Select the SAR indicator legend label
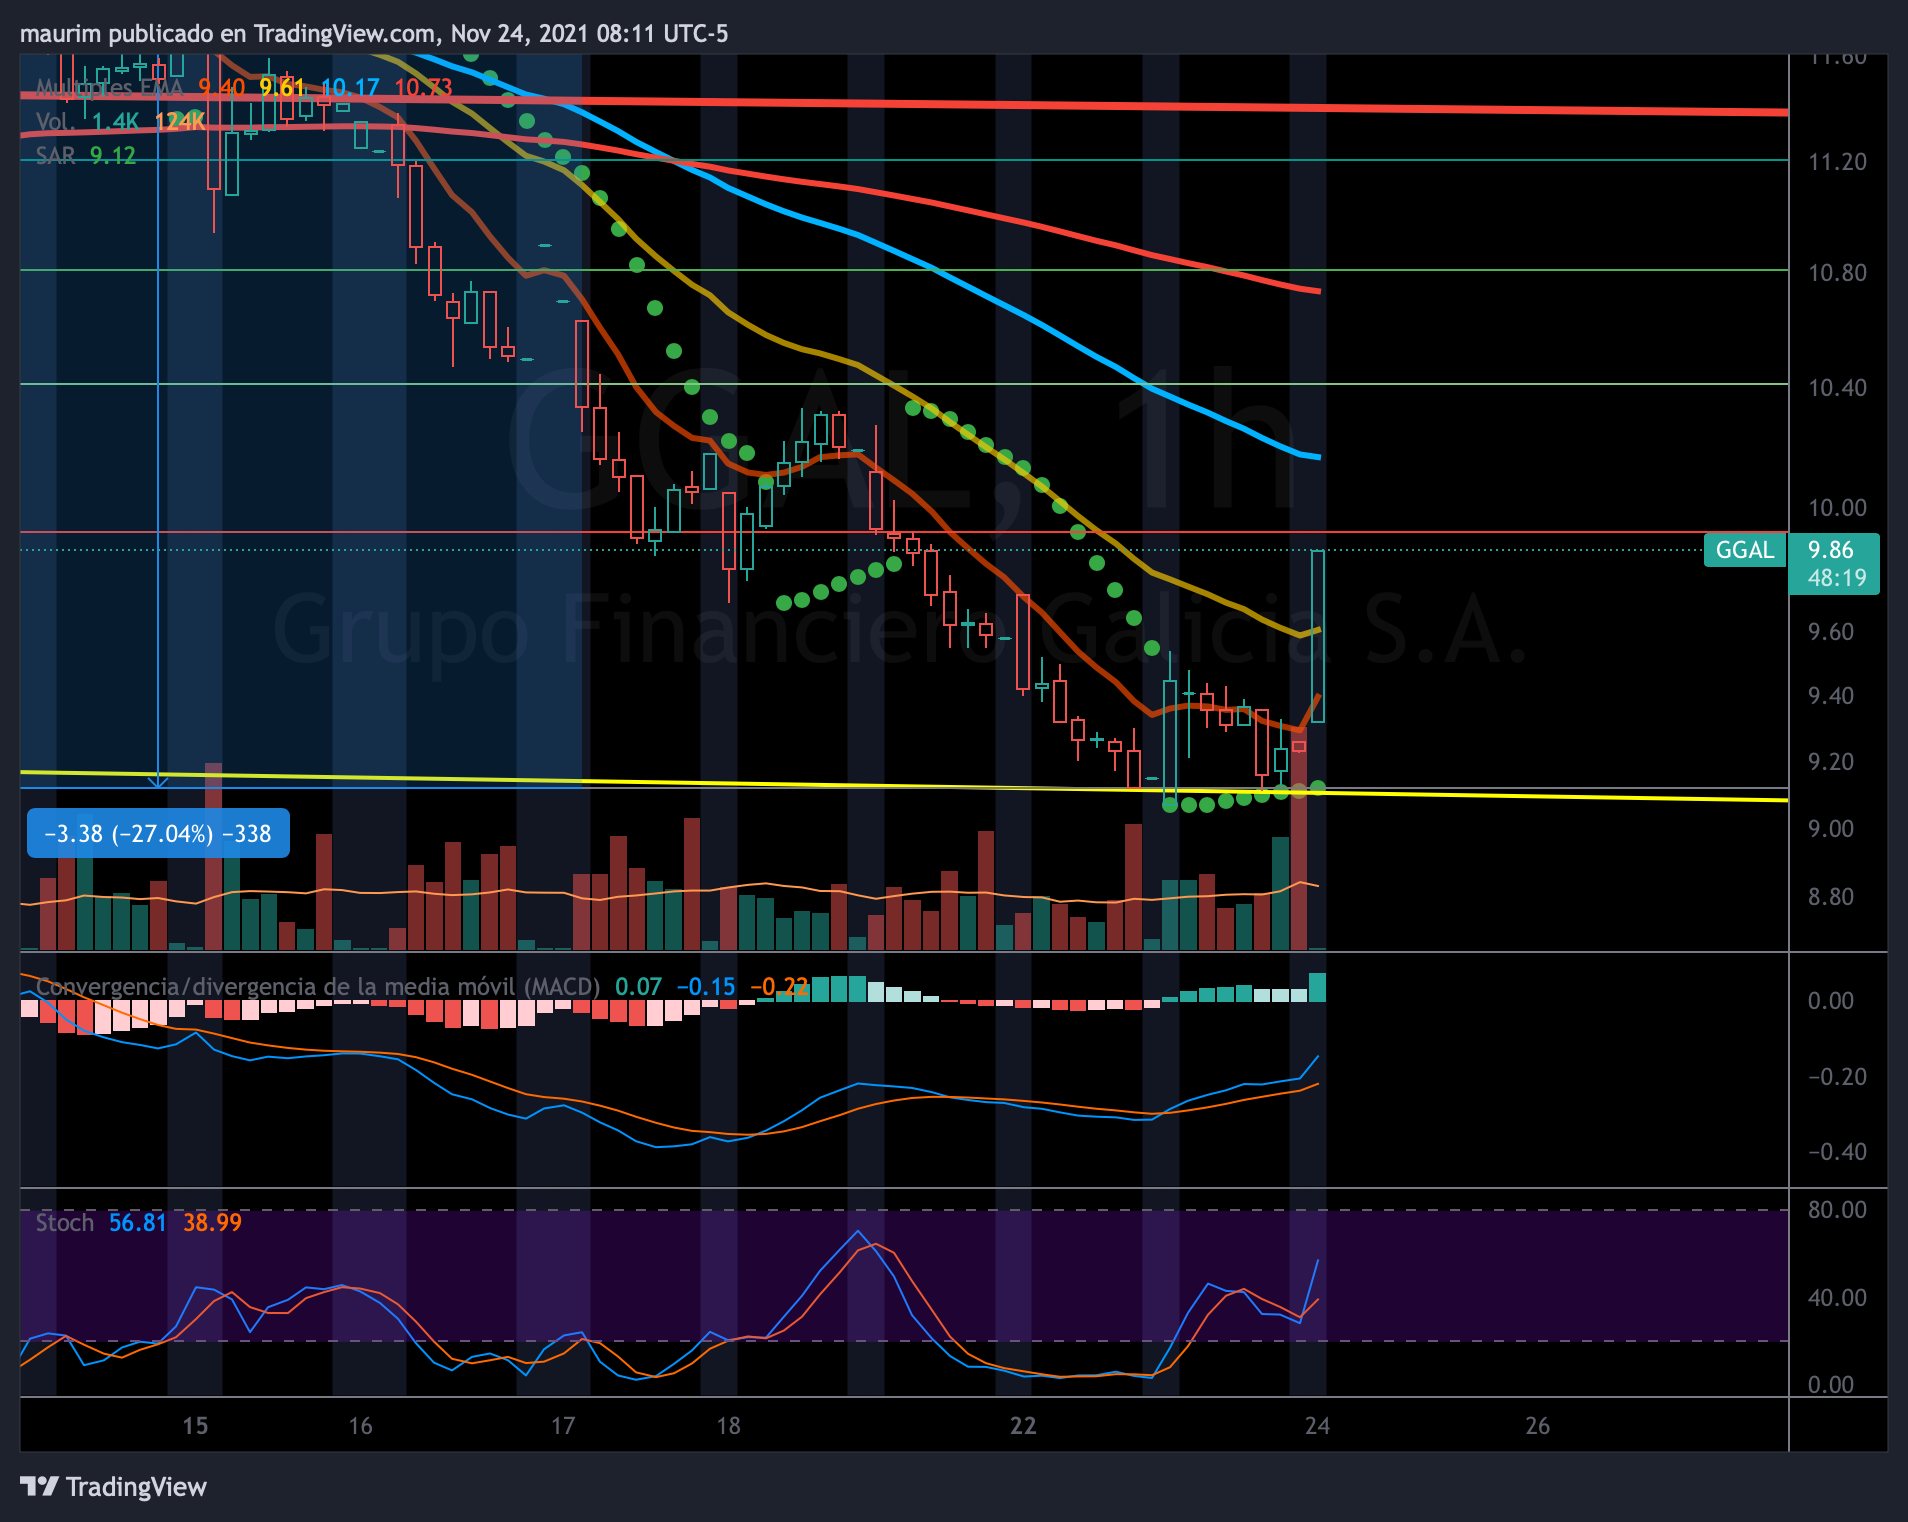The width and height of the screenshot is (1908, 1522). [x=56, y=156]
